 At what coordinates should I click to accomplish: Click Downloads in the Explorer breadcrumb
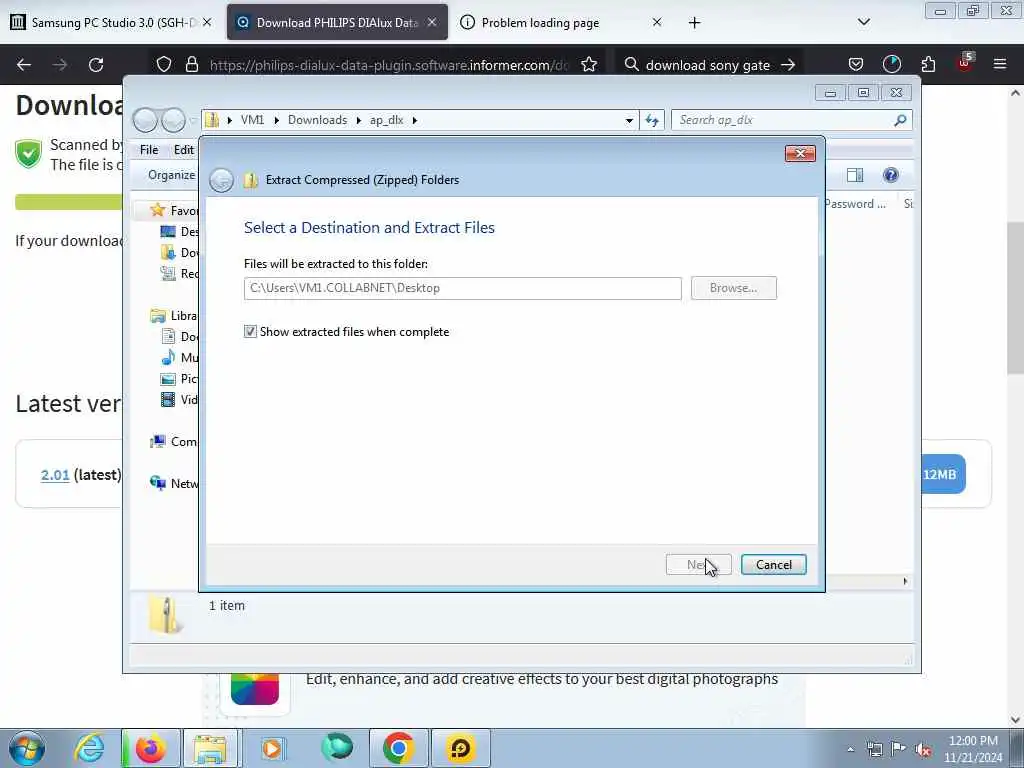[317, 120]
